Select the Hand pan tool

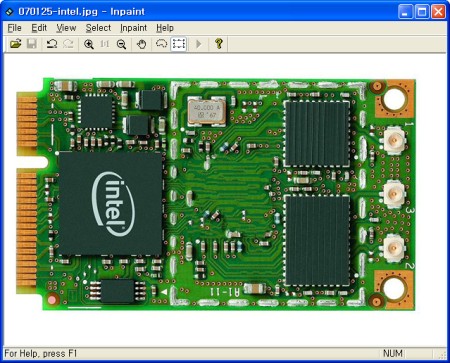pos(141,44)
